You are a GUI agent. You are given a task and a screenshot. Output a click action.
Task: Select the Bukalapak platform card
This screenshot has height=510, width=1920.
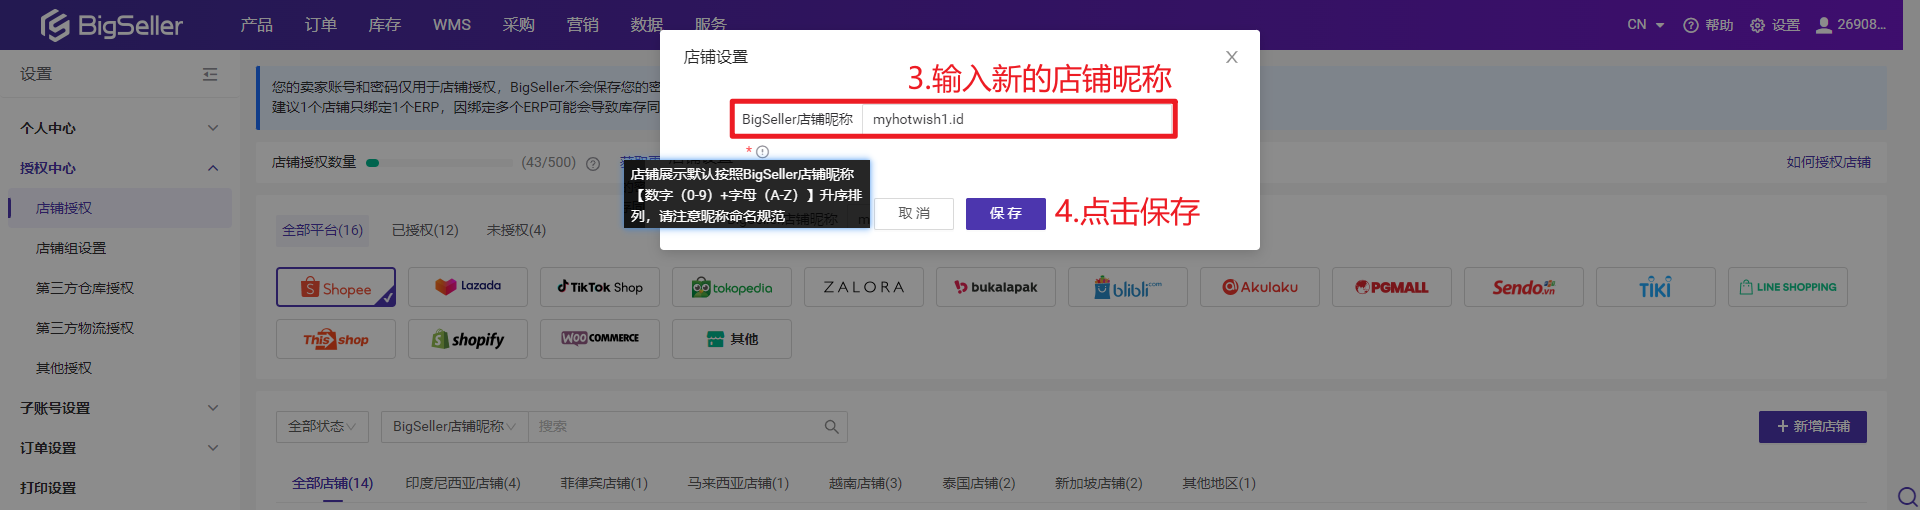(996, 287)
